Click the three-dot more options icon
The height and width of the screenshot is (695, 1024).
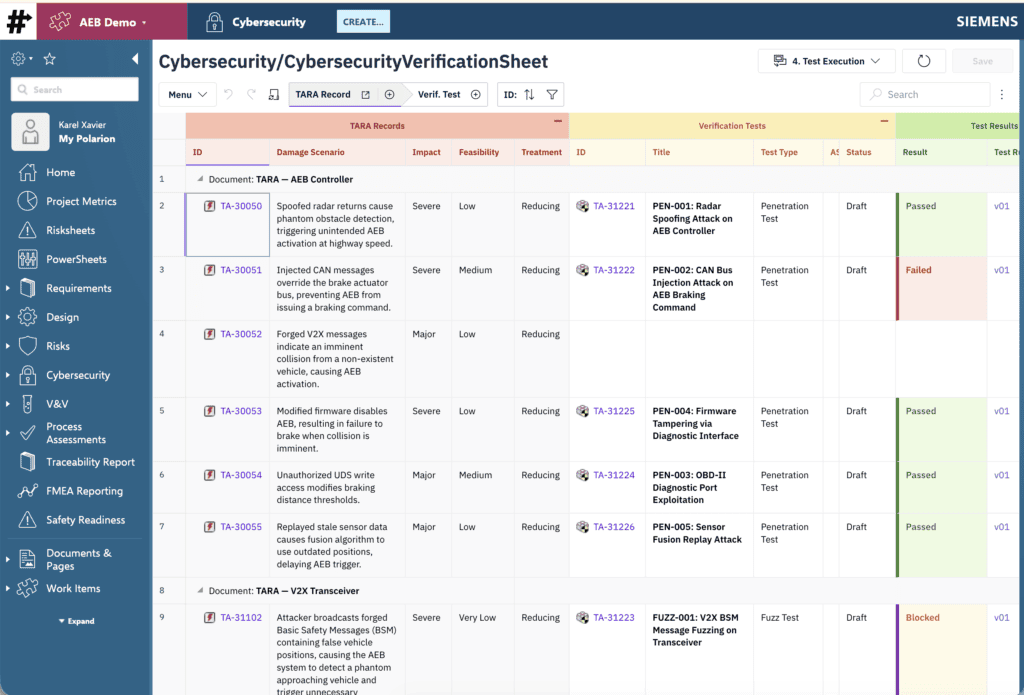coord(1002,95)
